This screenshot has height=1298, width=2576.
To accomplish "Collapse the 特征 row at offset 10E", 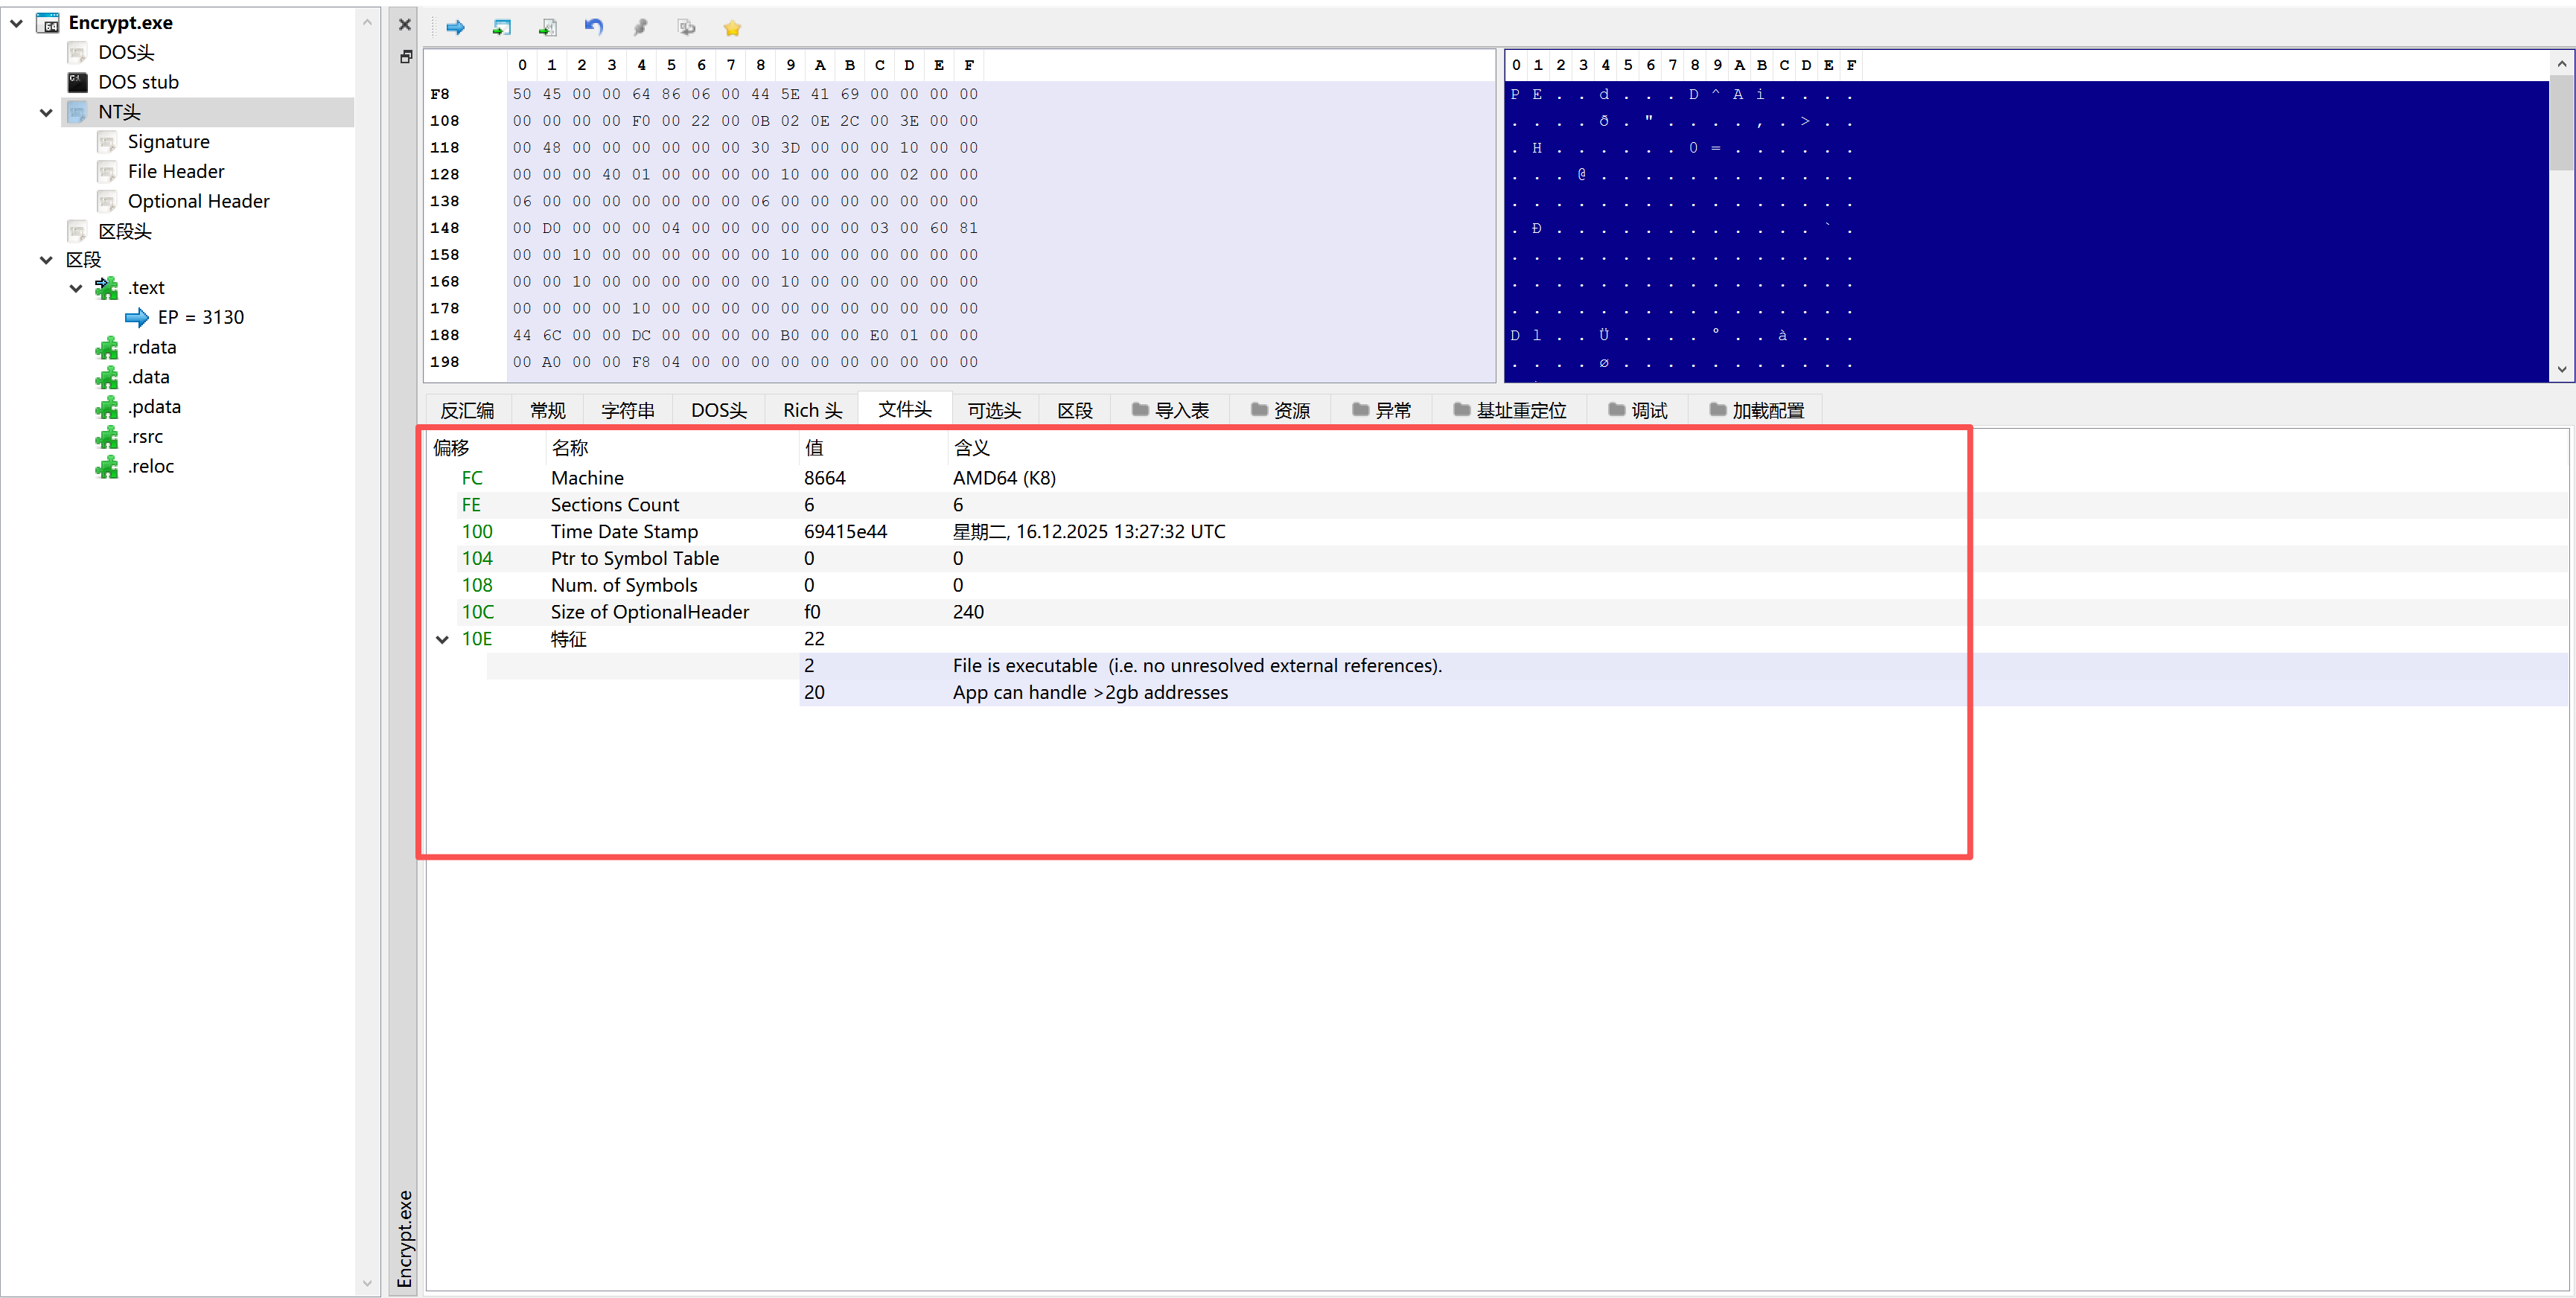I will click(x=442, y=639).
